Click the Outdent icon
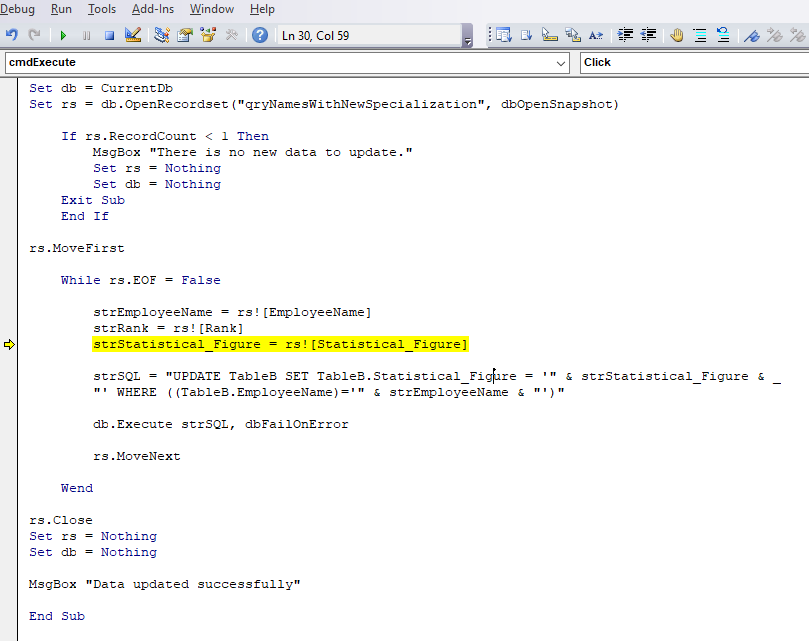The width and height of the screenshot is (809, 641). click(648, 35)
